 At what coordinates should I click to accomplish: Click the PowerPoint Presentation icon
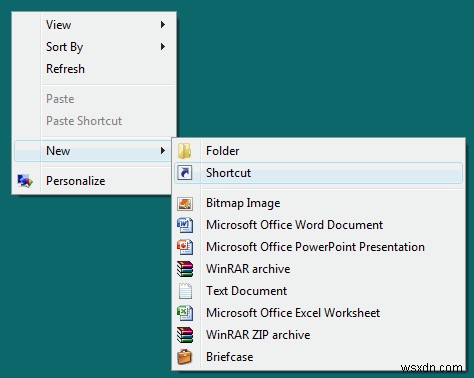[185, 247]
